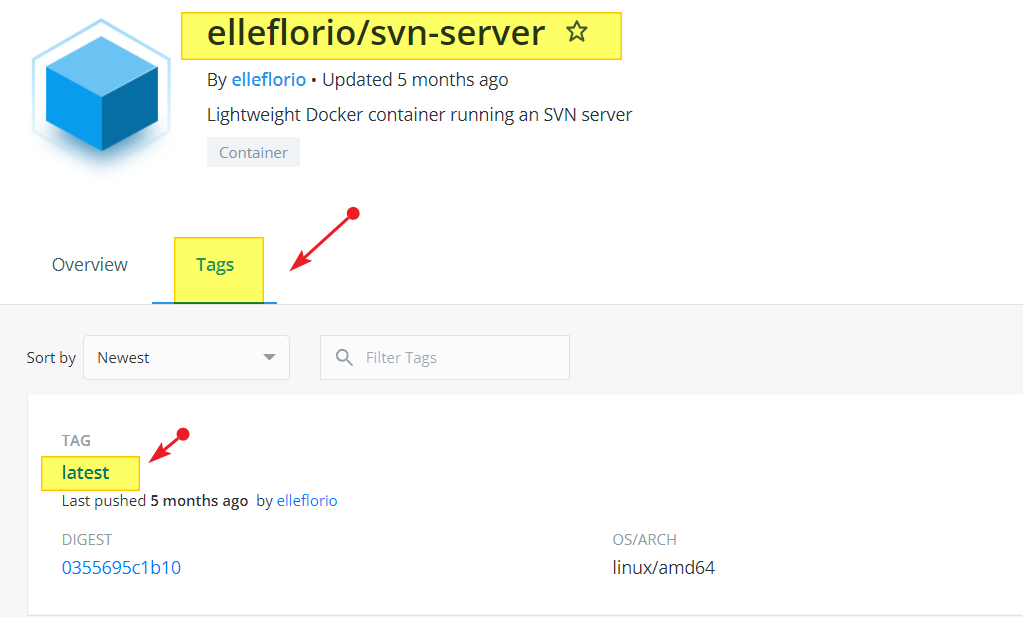The width and height of the screenshot is (1023, 617).
Task: Click the 'Updated 5 months ago' text
Action: (x=415, y=80)
